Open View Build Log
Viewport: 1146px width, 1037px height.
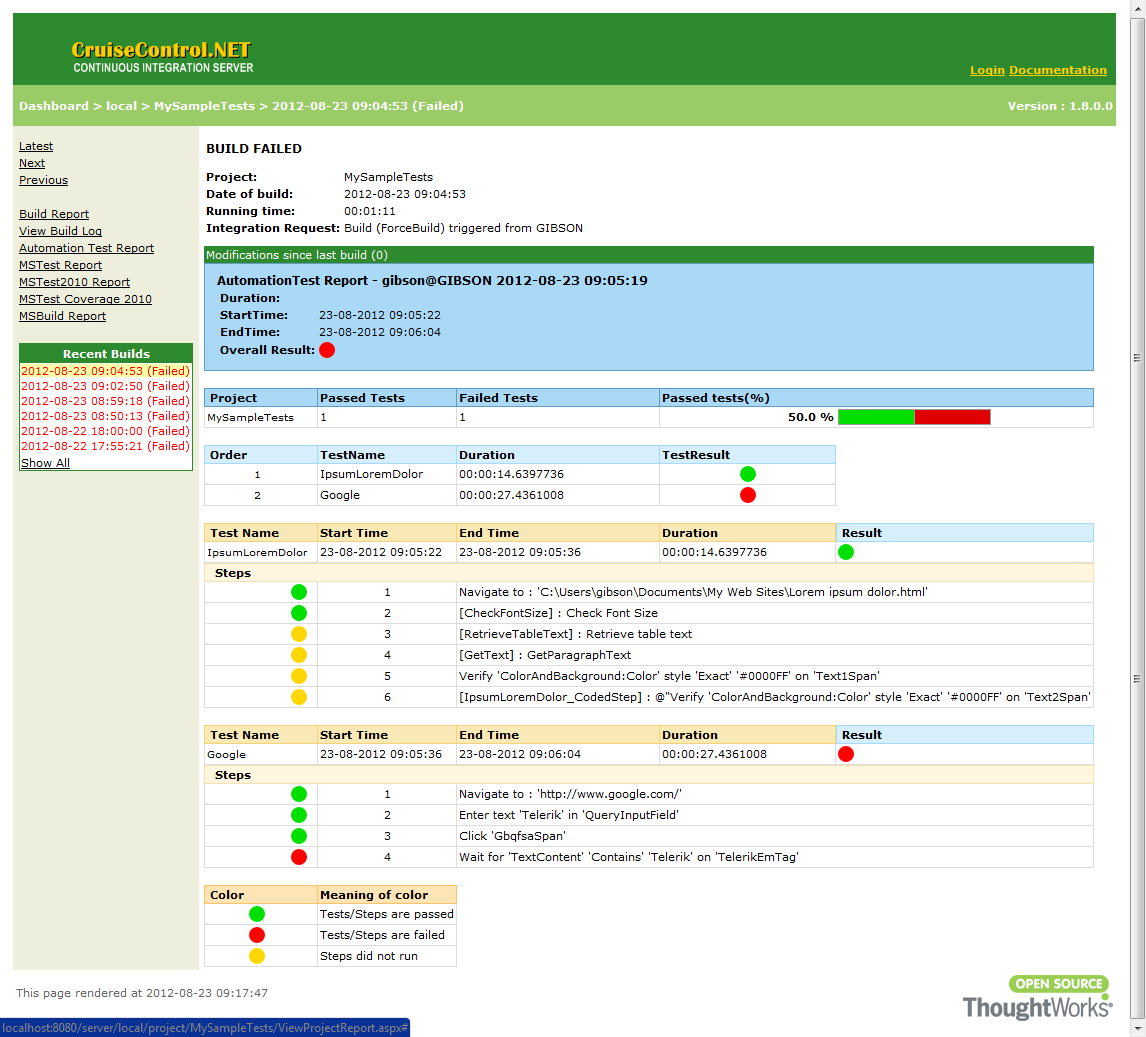click(60, 231)
